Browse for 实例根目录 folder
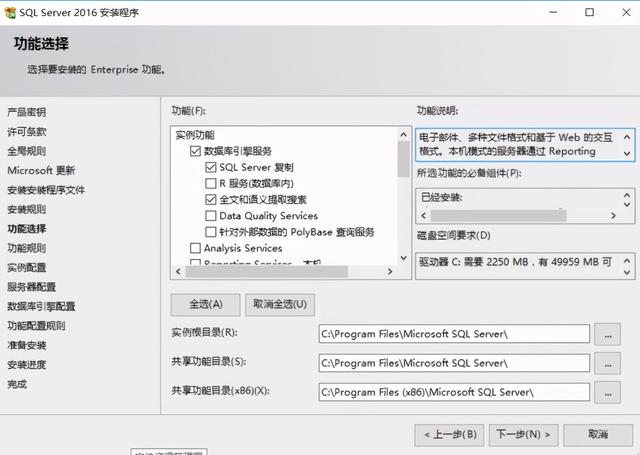The height and width of the screenshot is (455, 640). 608,334
